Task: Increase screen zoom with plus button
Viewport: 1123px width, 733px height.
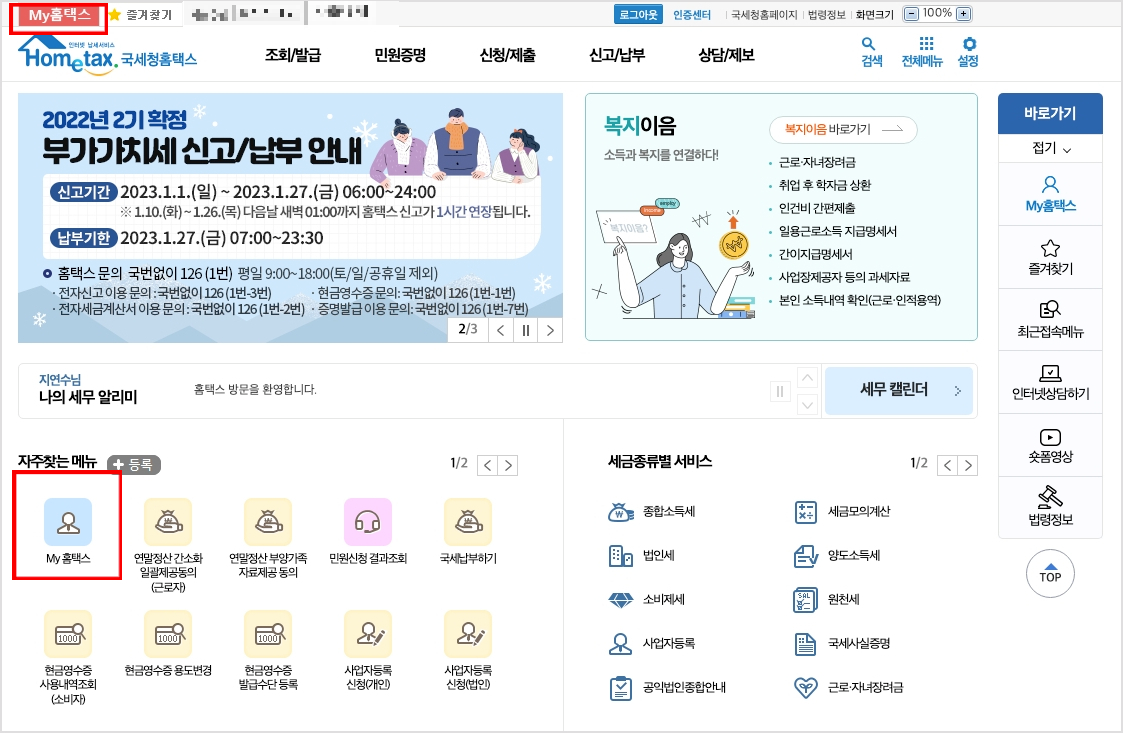Action: pyautogui.click(x=964, y=14)
